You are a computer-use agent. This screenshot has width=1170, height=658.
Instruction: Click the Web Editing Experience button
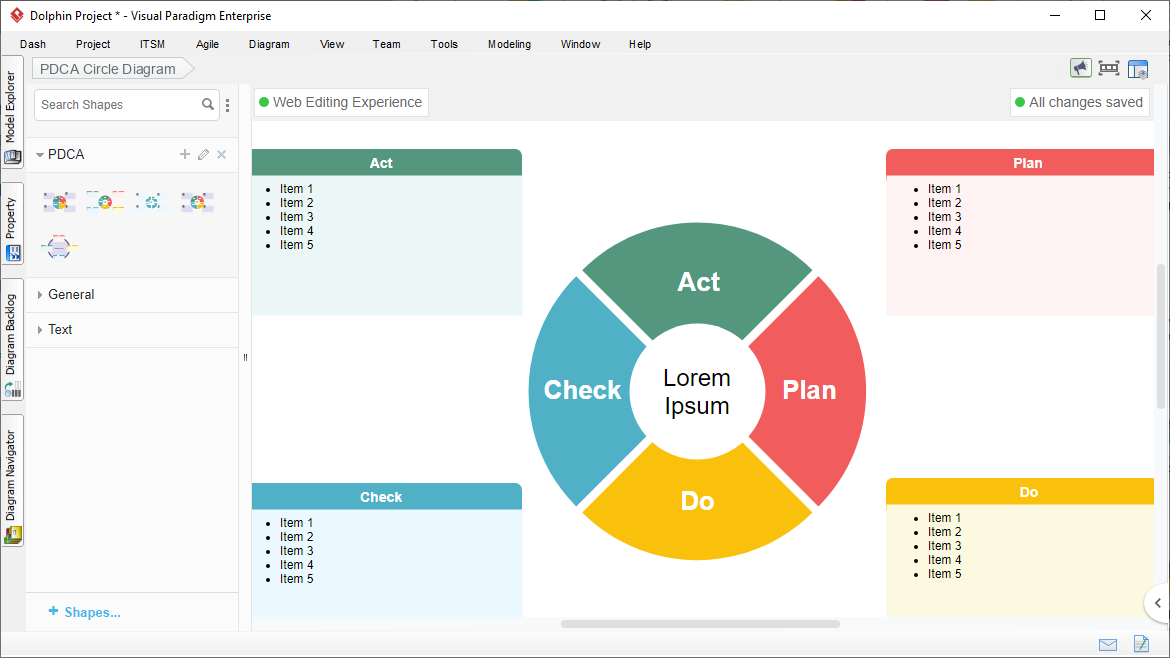(x=341, y=102)
